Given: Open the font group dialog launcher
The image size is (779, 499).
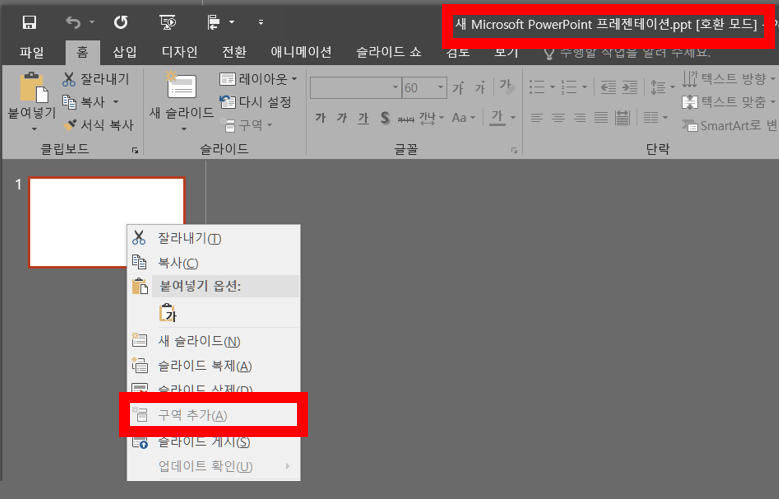Looking at the screenshot, I should [514, 150].
